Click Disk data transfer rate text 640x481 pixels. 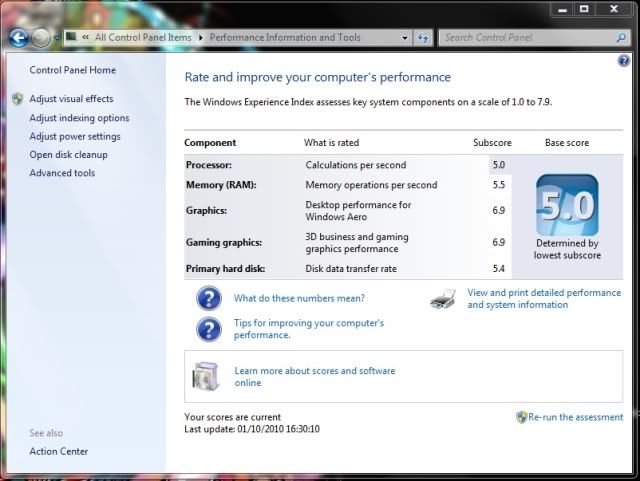tap(351, 269)
